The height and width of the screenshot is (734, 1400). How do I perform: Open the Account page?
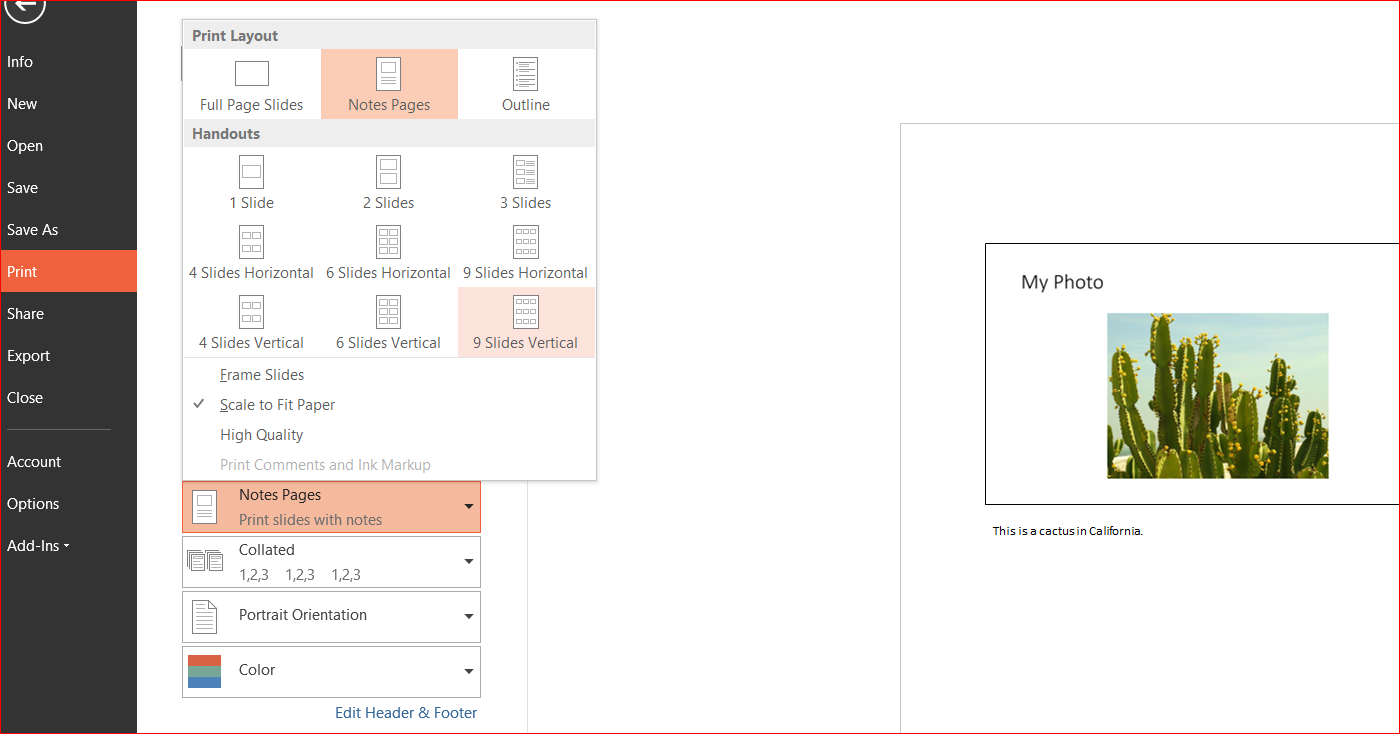(x=68, y=462)
